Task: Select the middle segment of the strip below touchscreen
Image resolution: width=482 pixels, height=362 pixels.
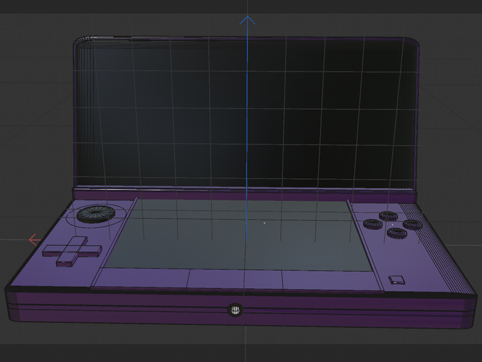Action: pyautogui.click(x=236, y=279)
